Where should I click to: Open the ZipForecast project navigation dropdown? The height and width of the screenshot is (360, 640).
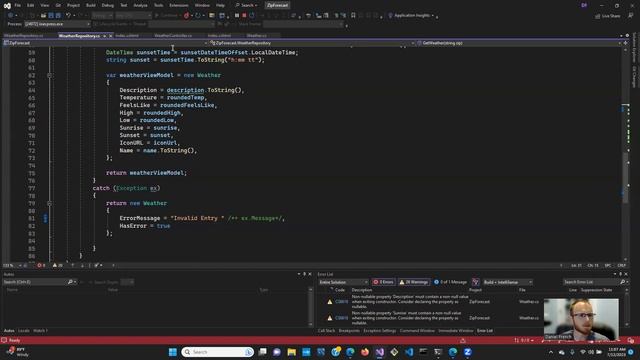(106, 43)
